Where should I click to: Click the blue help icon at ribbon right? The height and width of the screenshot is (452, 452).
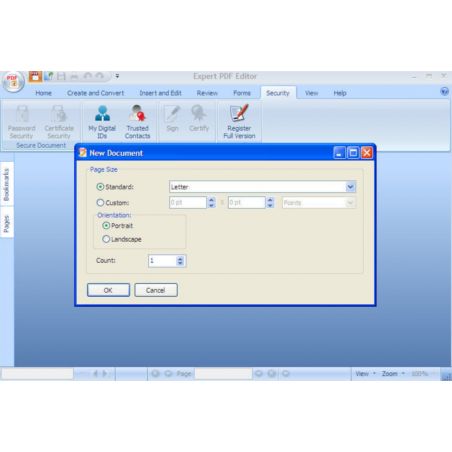coord(444,91)
